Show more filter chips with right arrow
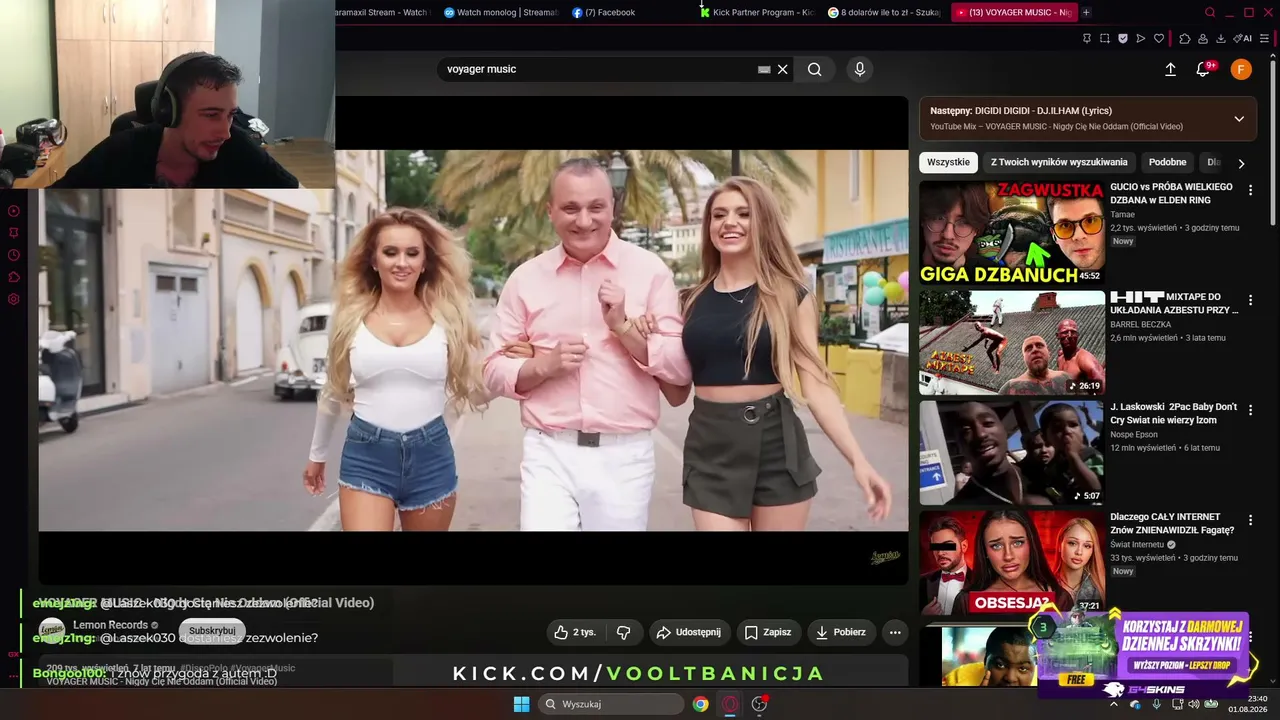The height and width of the screenshot is (720, 1280). point(1241,163)
